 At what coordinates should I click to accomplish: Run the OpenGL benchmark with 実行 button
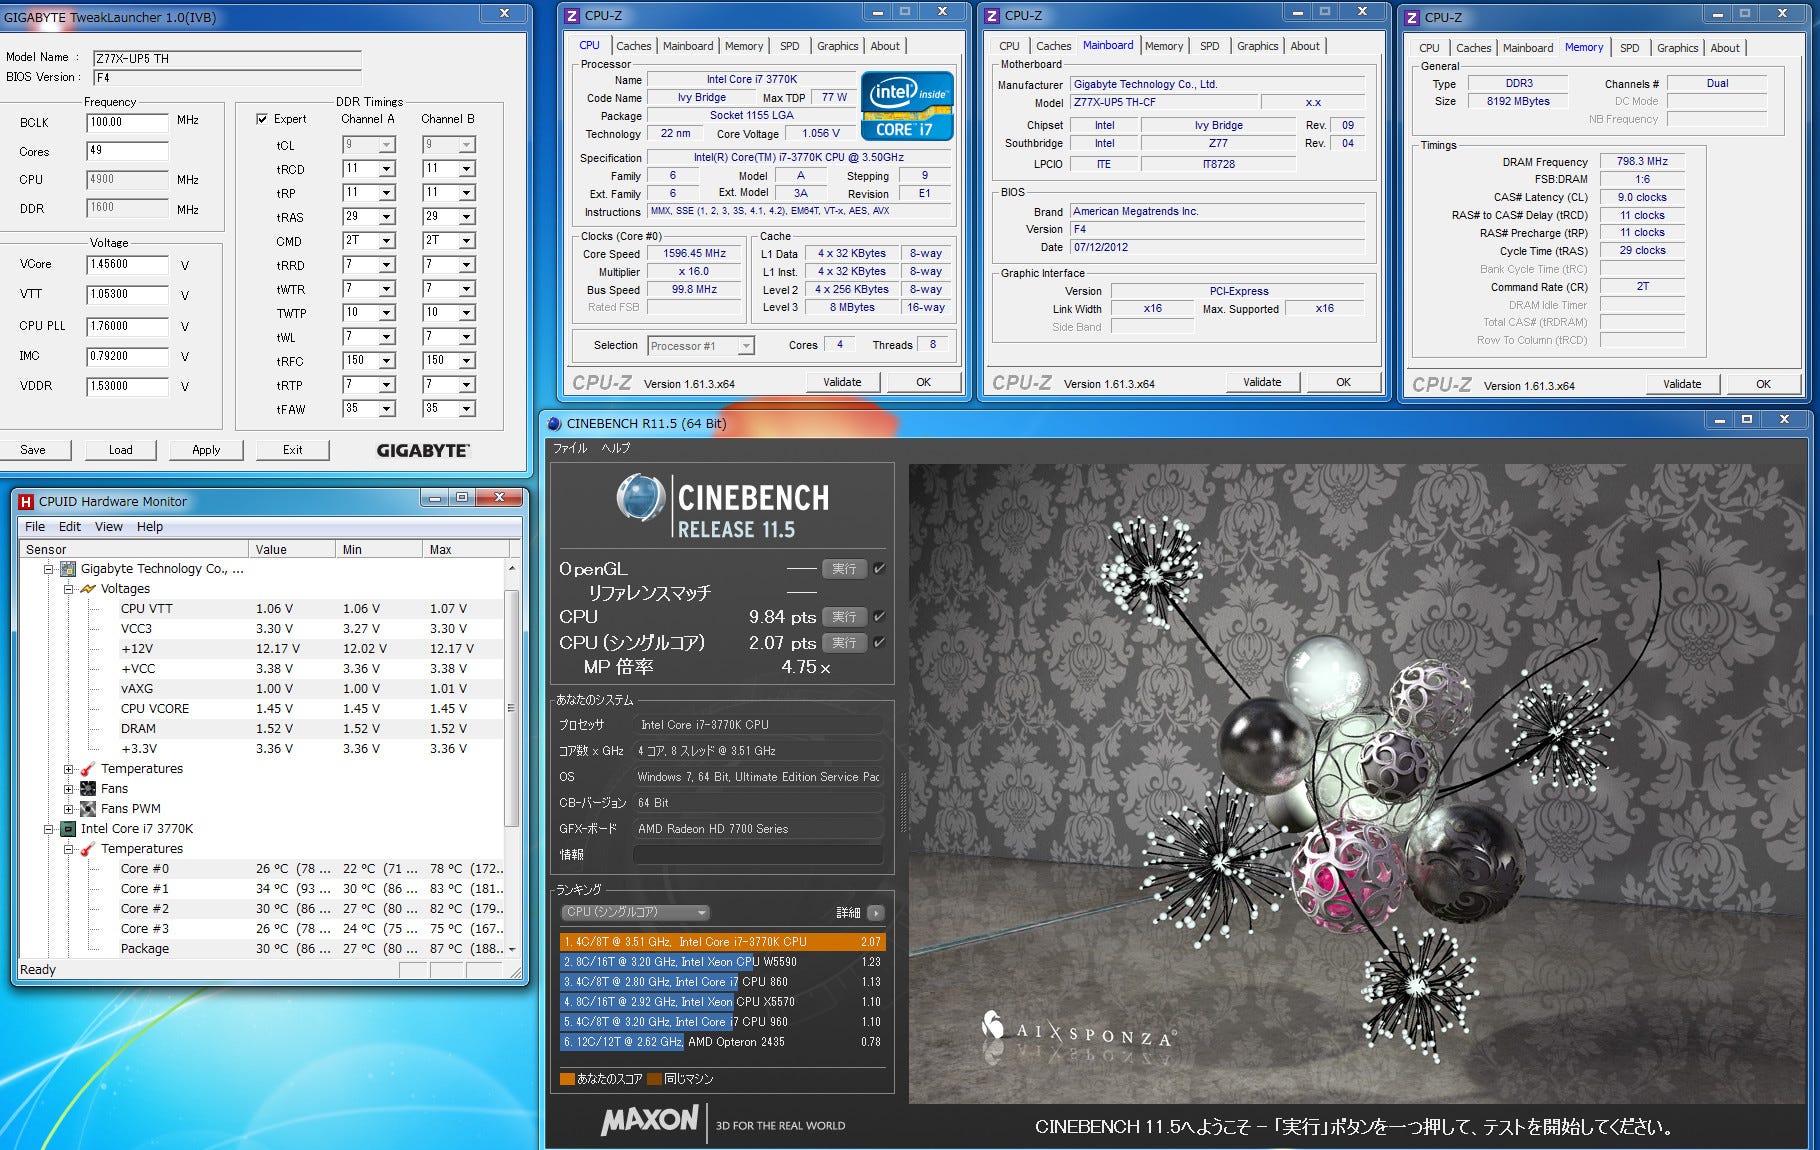coord(844,569)
